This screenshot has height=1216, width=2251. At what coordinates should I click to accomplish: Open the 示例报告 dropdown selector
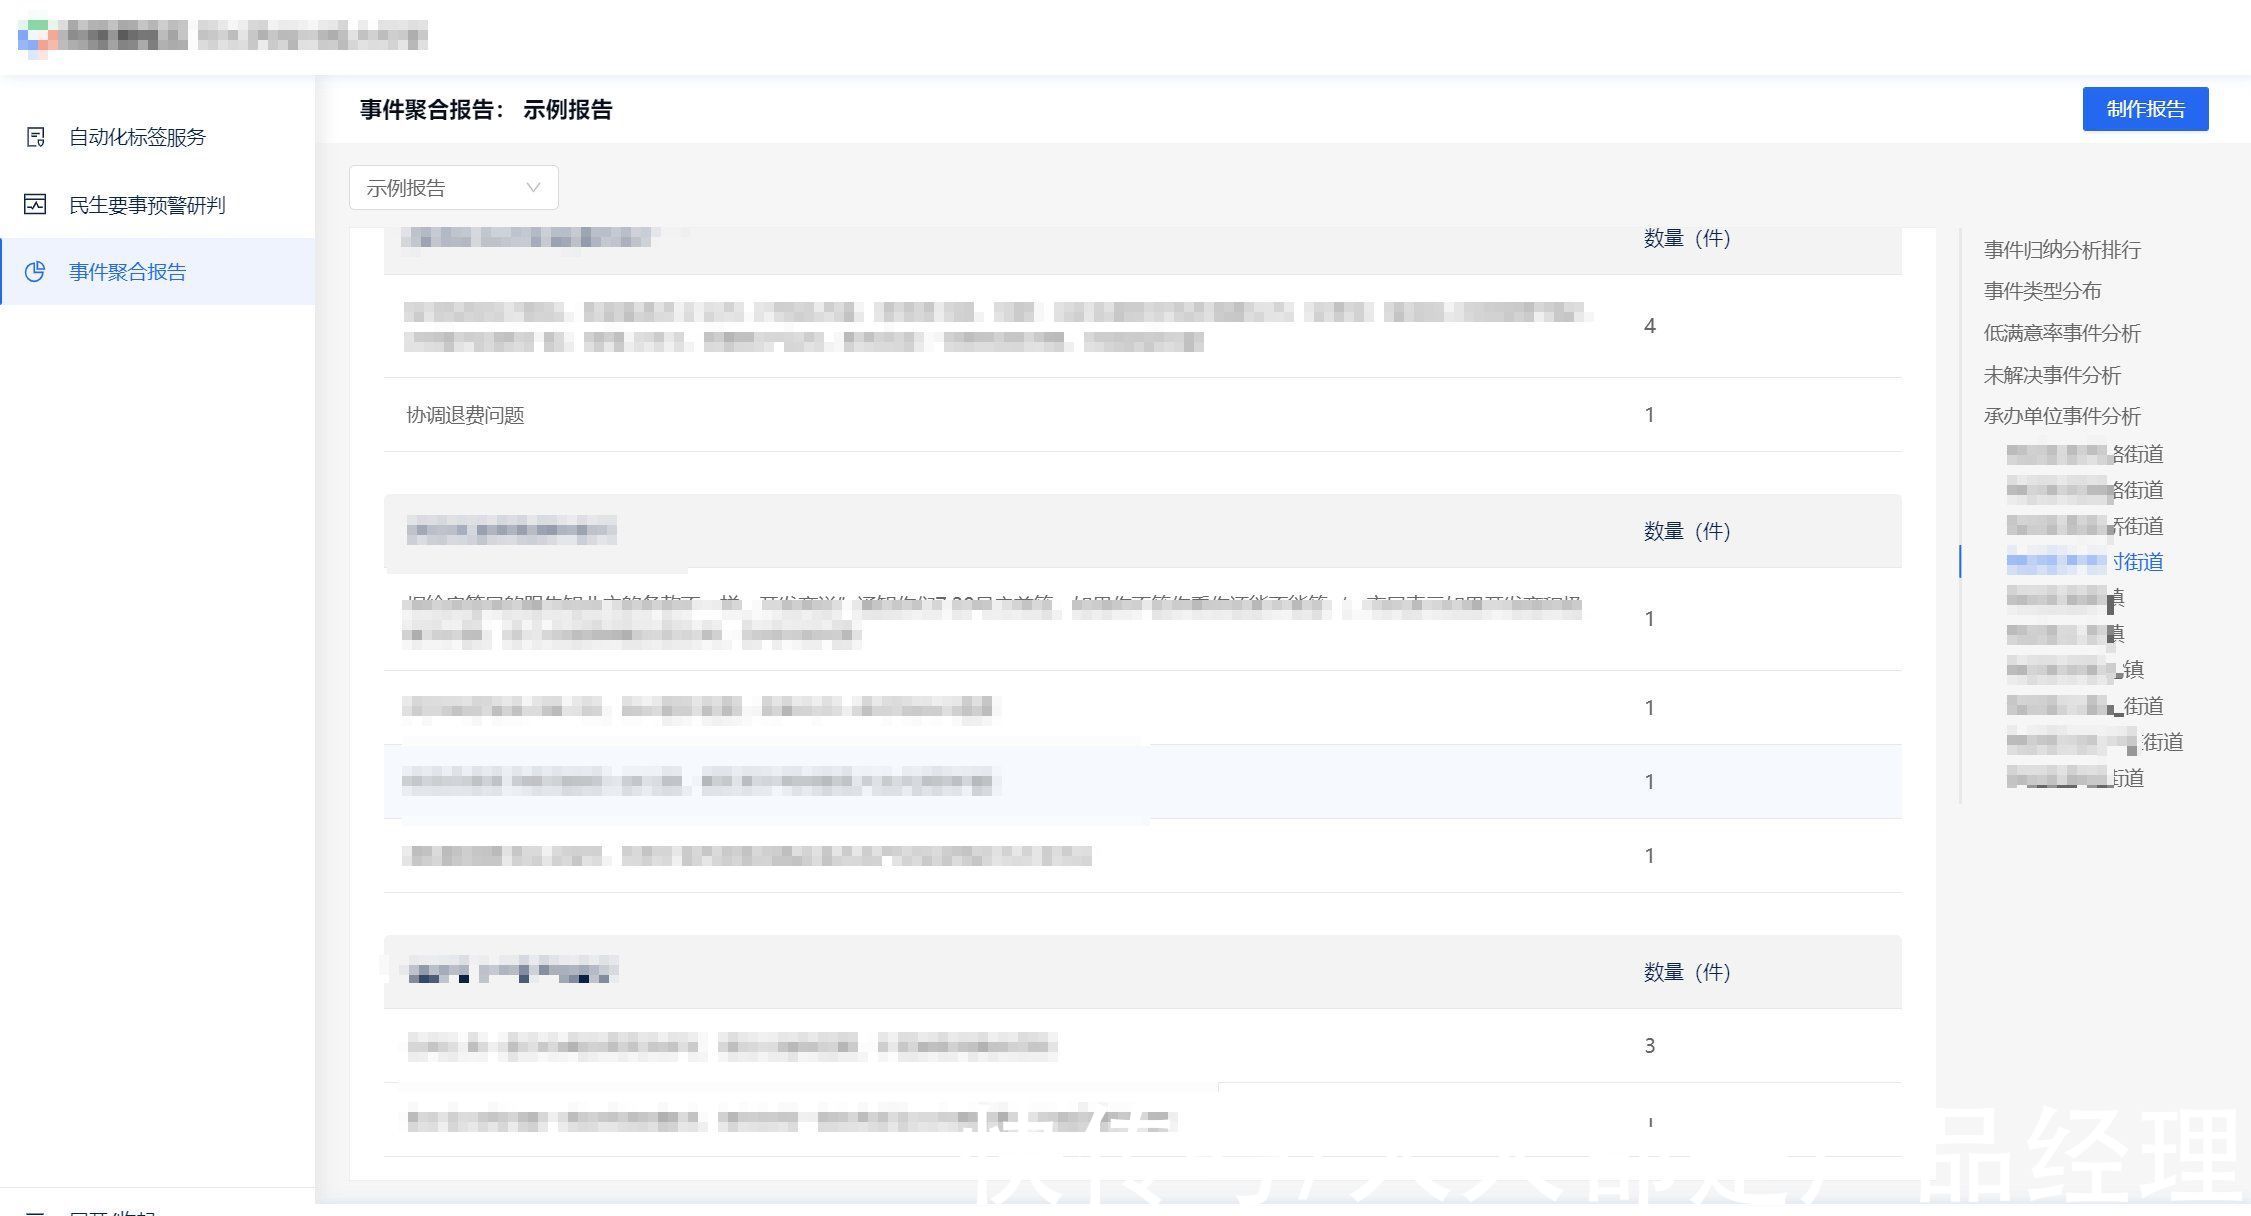pyautogui.click(x=453, y=188)
